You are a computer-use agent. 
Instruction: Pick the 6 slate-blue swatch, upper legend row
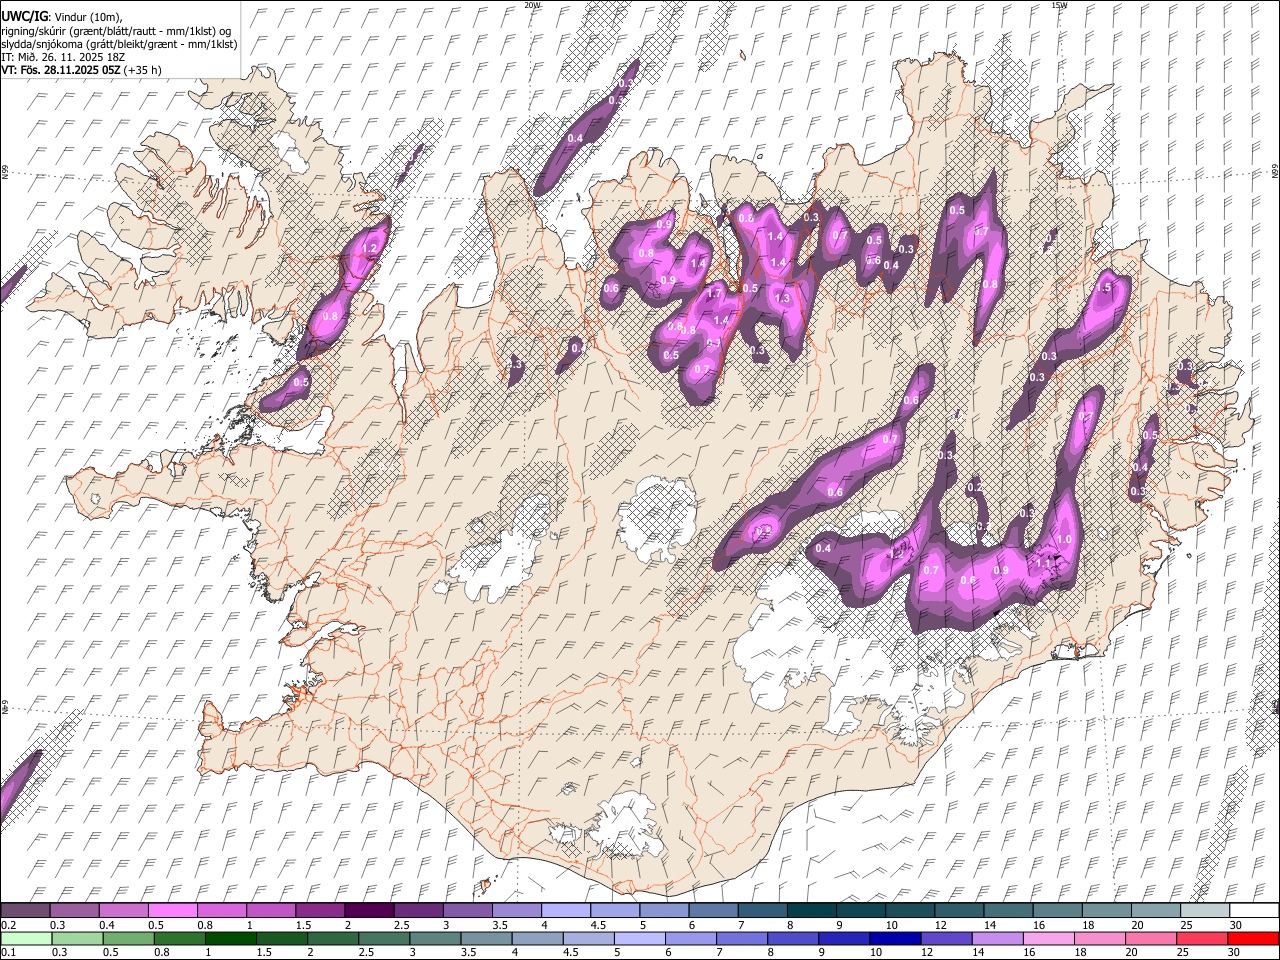coord(712,910)
